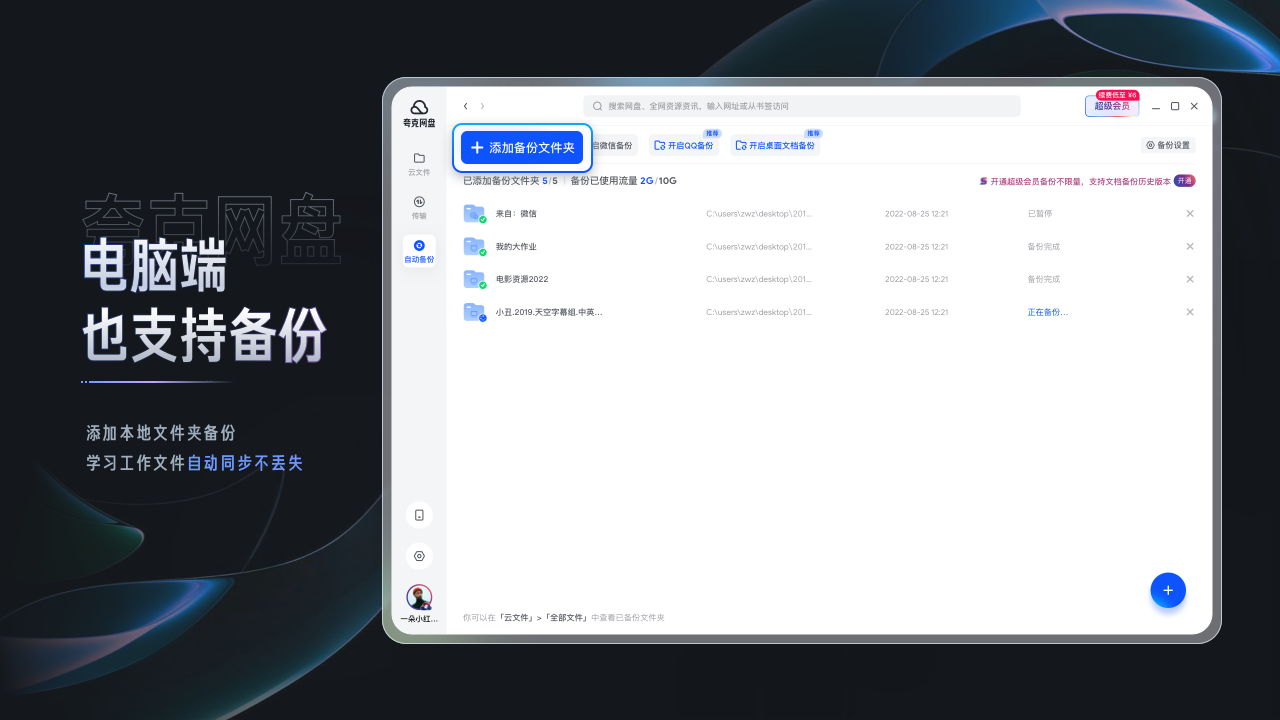
Task: Select the 我的大作业 folder name
Action: (516, 246)
